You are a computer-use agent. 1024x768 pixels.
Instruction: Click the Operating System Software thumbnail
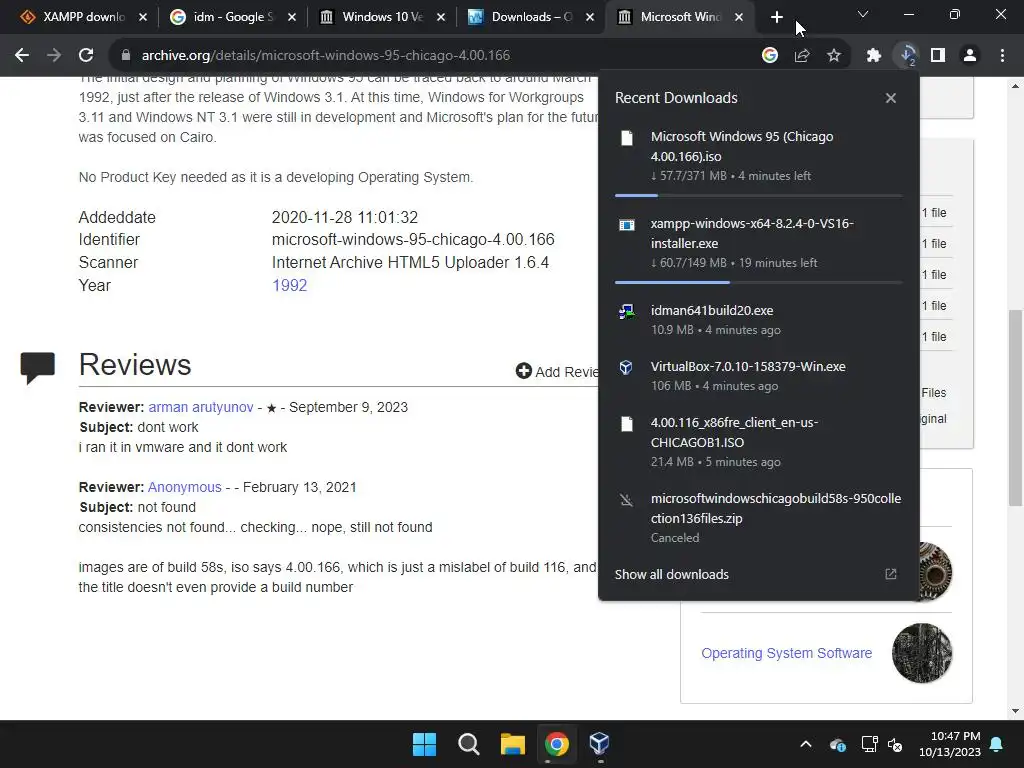click(x=922, y=653)
